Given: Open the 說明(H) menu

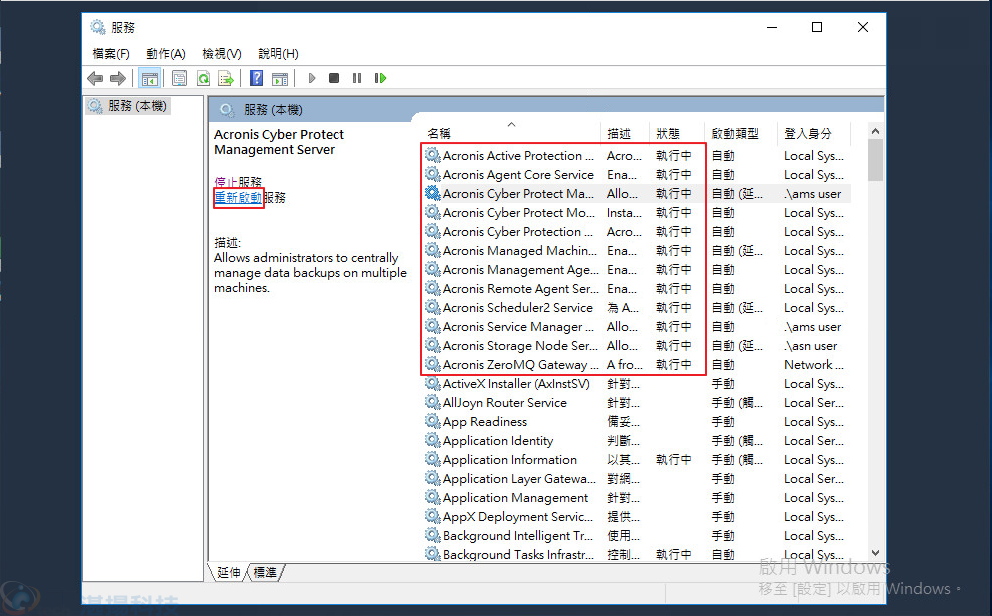Looking at the screenshot, I should point(278,54).
